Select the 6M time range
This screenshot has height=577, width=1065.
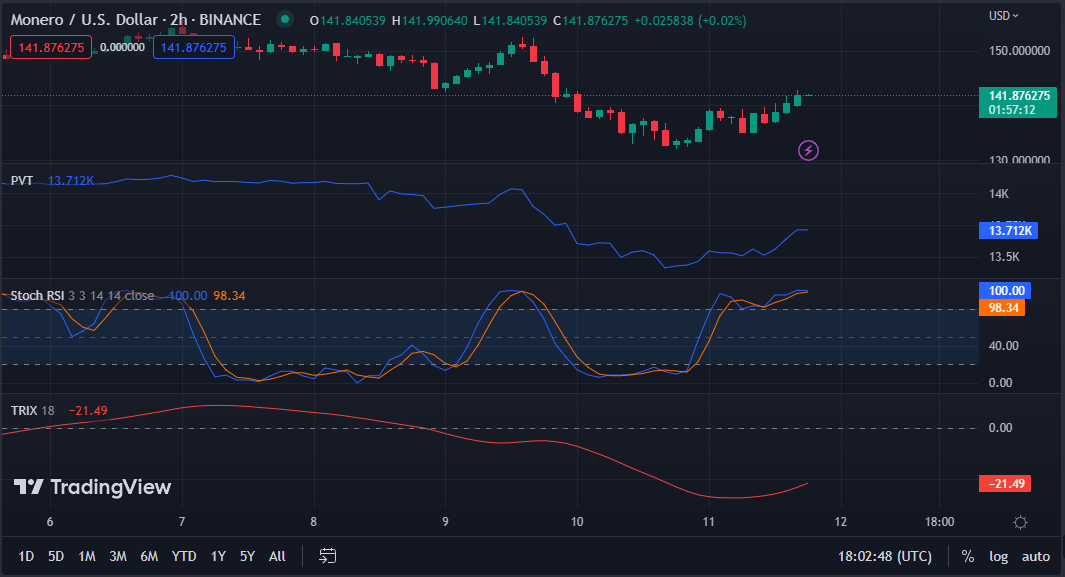pos(149,556)
